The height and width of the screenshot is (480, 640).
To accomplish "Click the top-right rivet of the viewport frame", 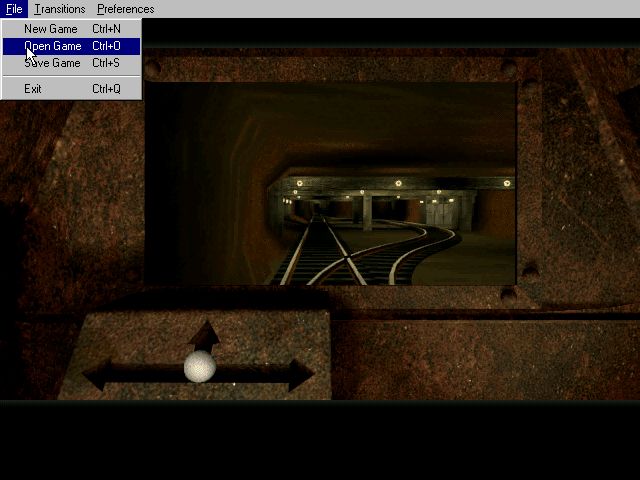I will [508, 69].
